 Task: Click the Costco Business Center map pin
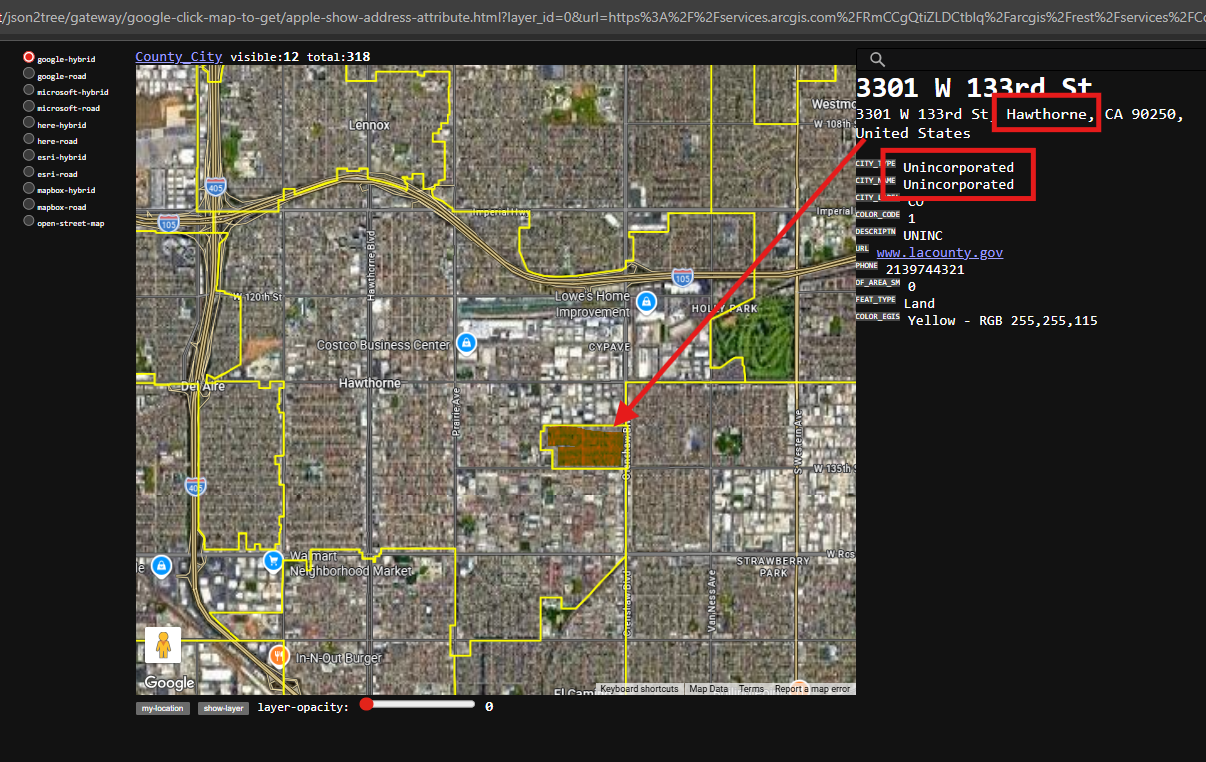(x=465, y=343)
